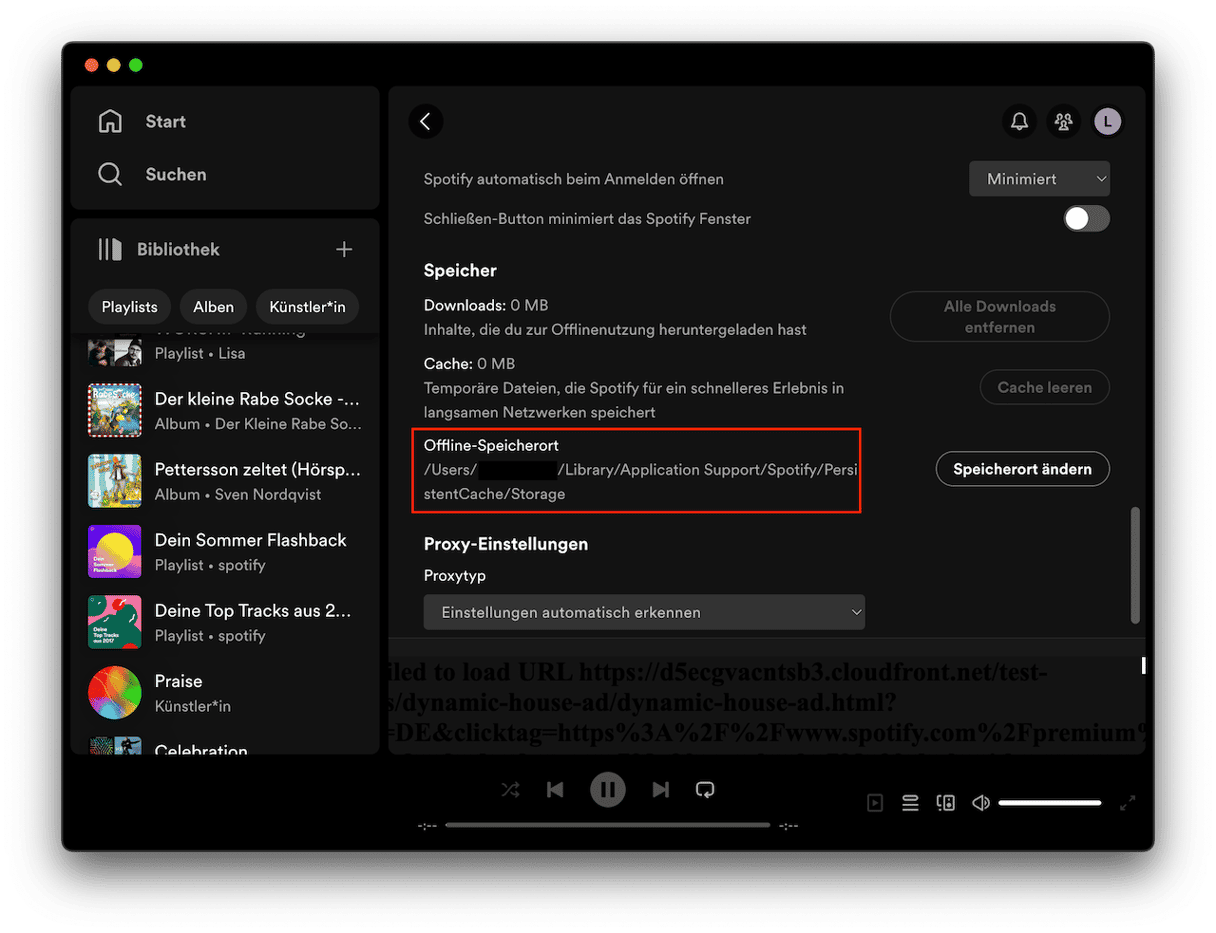Click the 'Proxy-Einstellungen' heading

506,544
